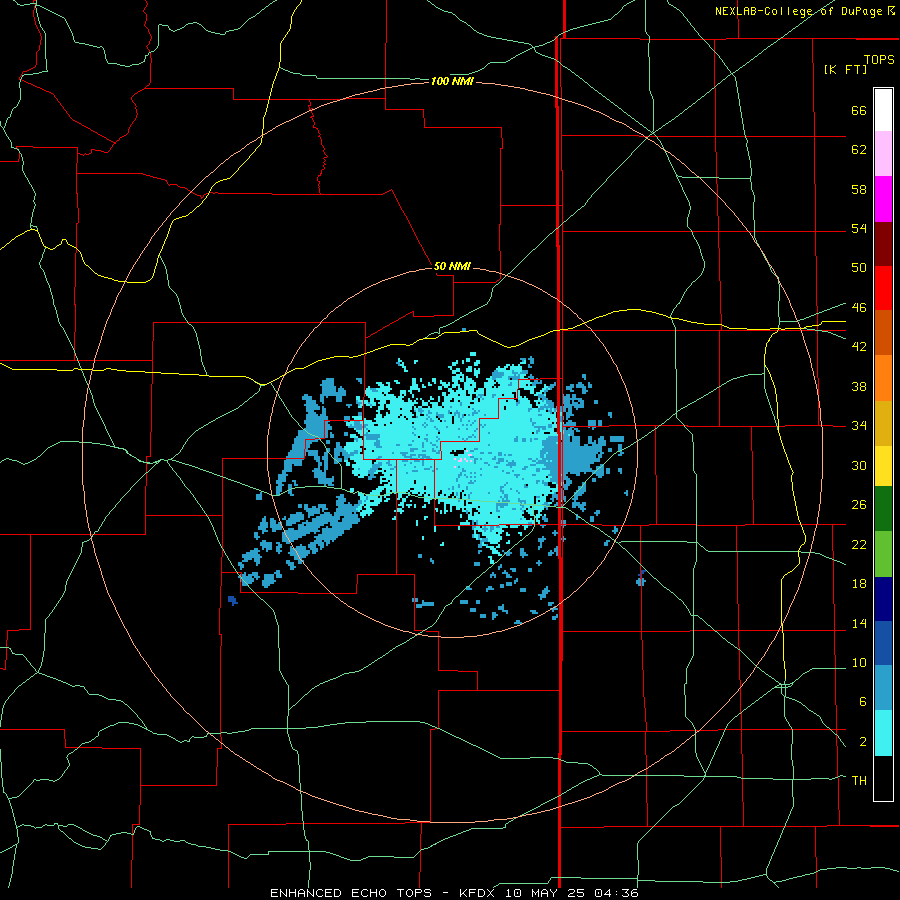Viewport: 900px width, 900px height.
Task: Click the light pink 62 kft swatch
Action: (x=883, y=154)
